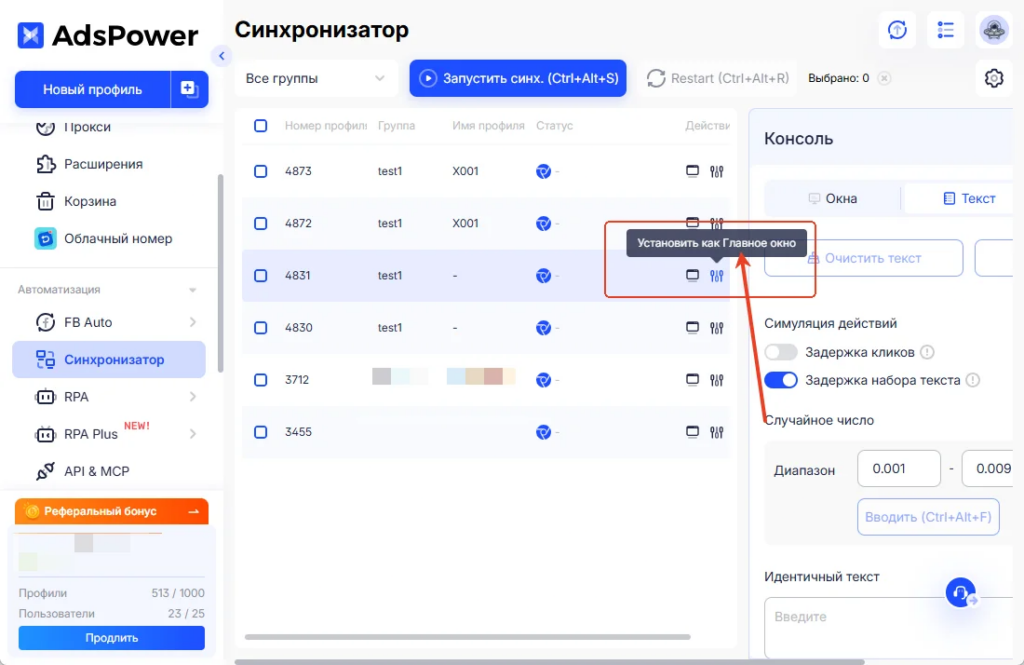The height and width of the screenshot is (665, 1024).
Task: Click the Идентичный текст input field
Action: (888, 627)
